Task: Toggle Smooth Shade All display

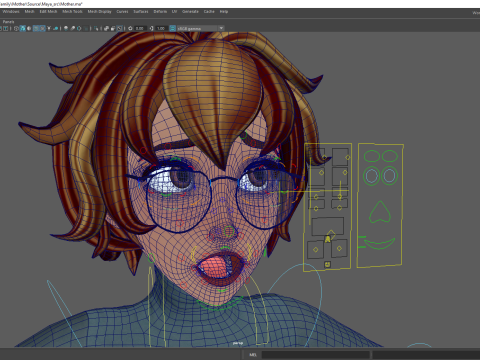Action: 23,28
